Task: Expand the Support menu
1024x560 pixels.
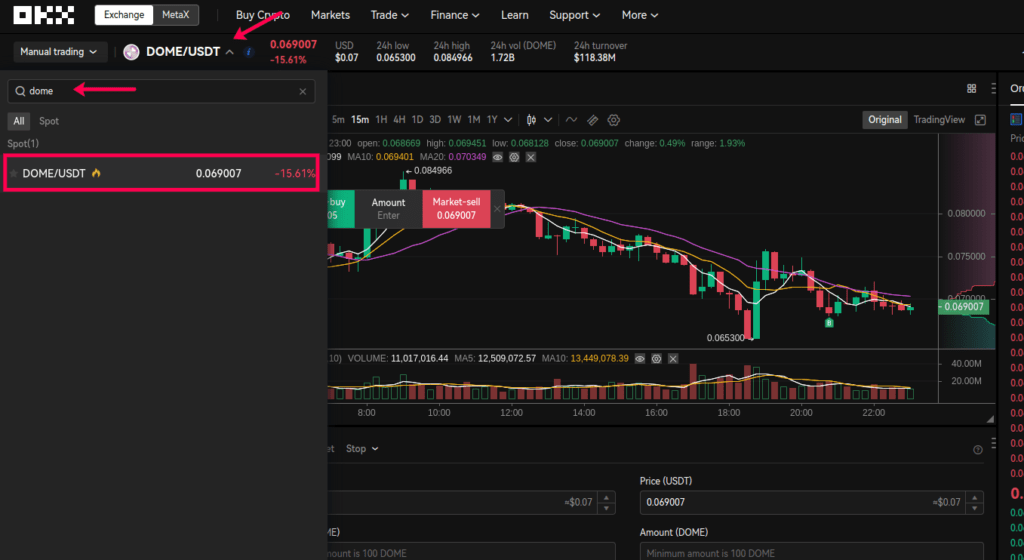Action: (x=574, y=15)
